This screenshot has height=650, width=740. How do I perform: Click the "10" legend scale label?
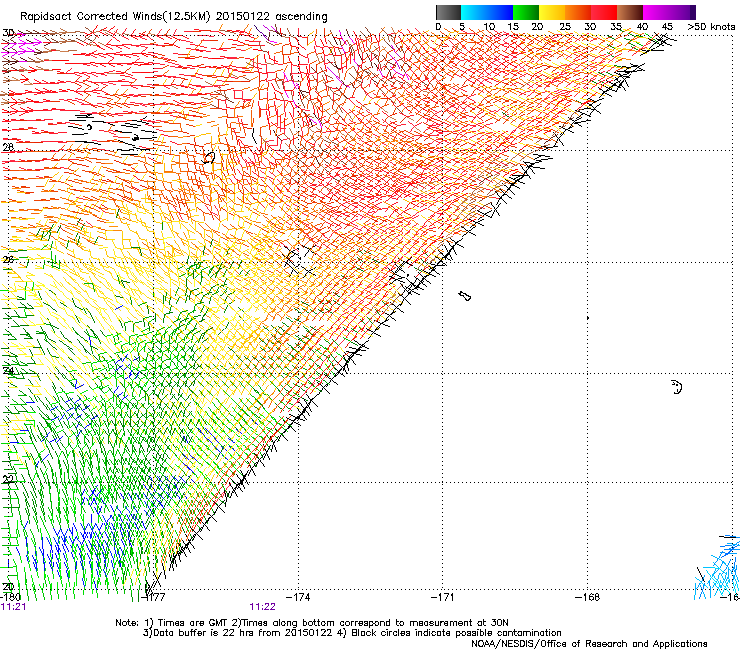coord(489,27)
